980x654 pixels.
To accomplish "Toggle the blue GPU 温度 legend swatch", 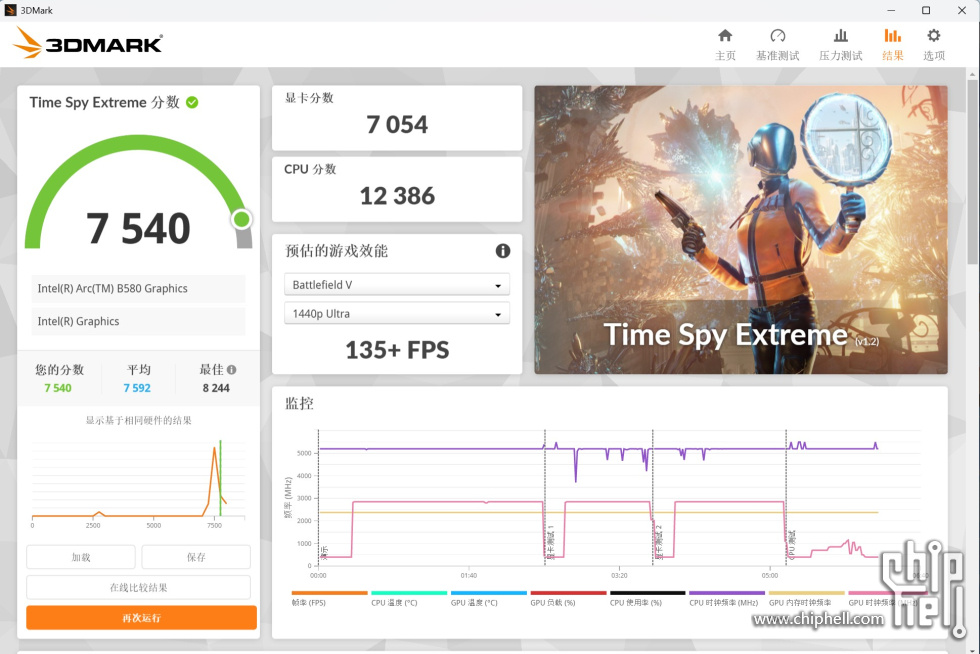I will click(x=489, y=593).
